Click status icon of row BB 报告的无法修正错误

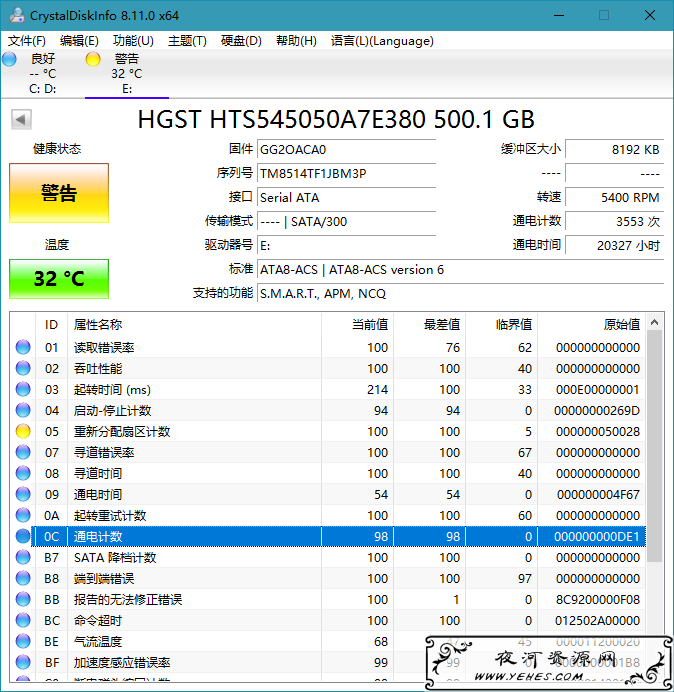point(23,599)
